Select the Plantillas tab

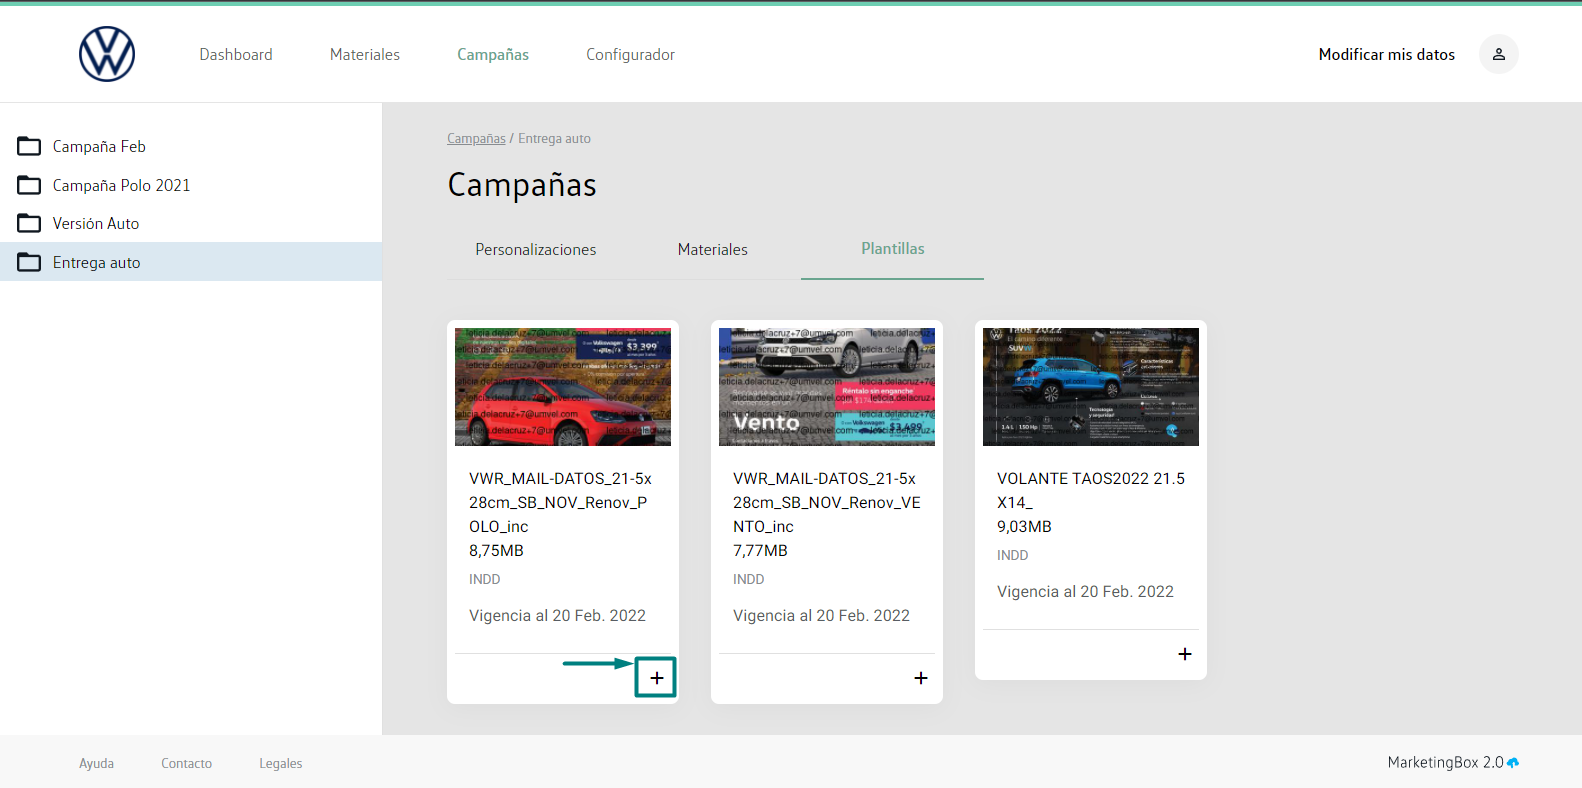tap(893, 248)
